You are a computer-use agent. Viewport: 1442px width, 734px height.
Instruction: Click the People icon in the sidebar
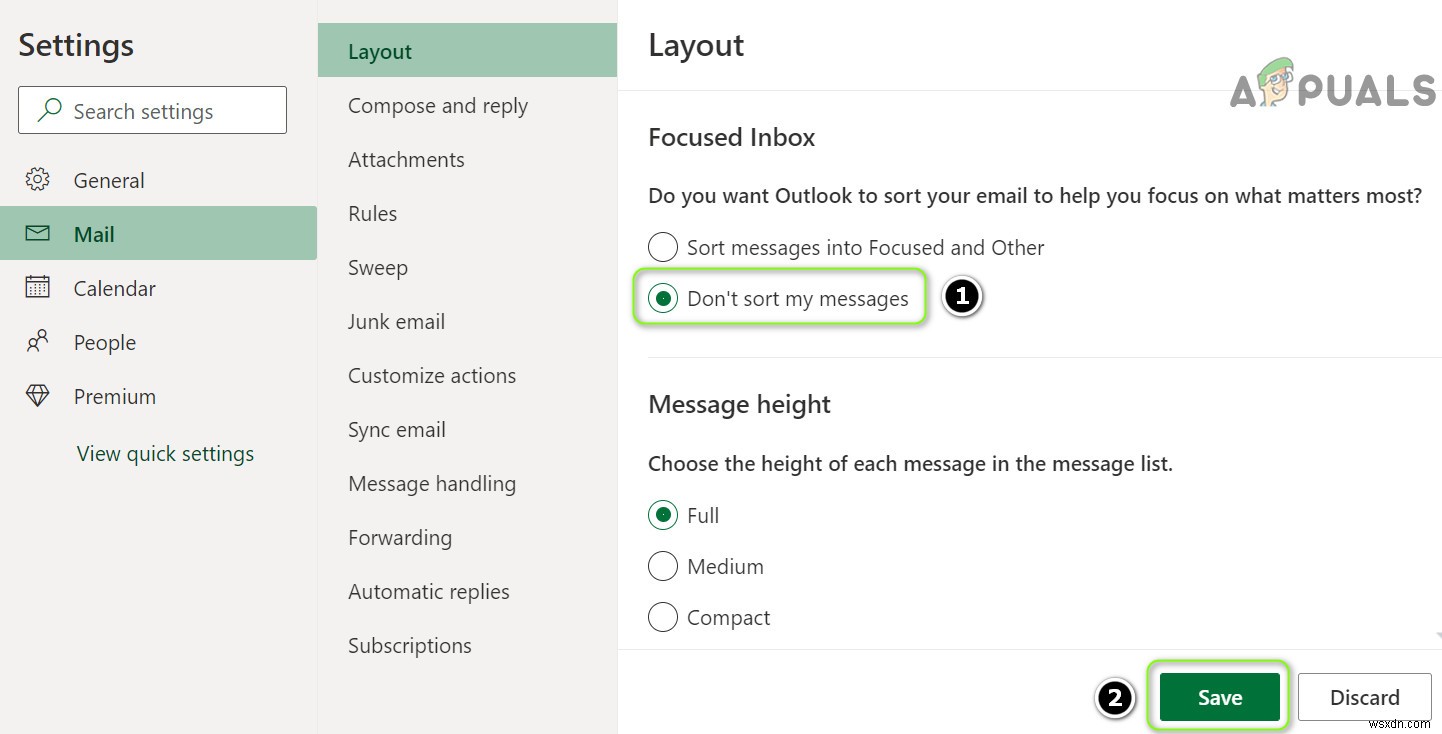pyautogui.click(x=37, y=342)
